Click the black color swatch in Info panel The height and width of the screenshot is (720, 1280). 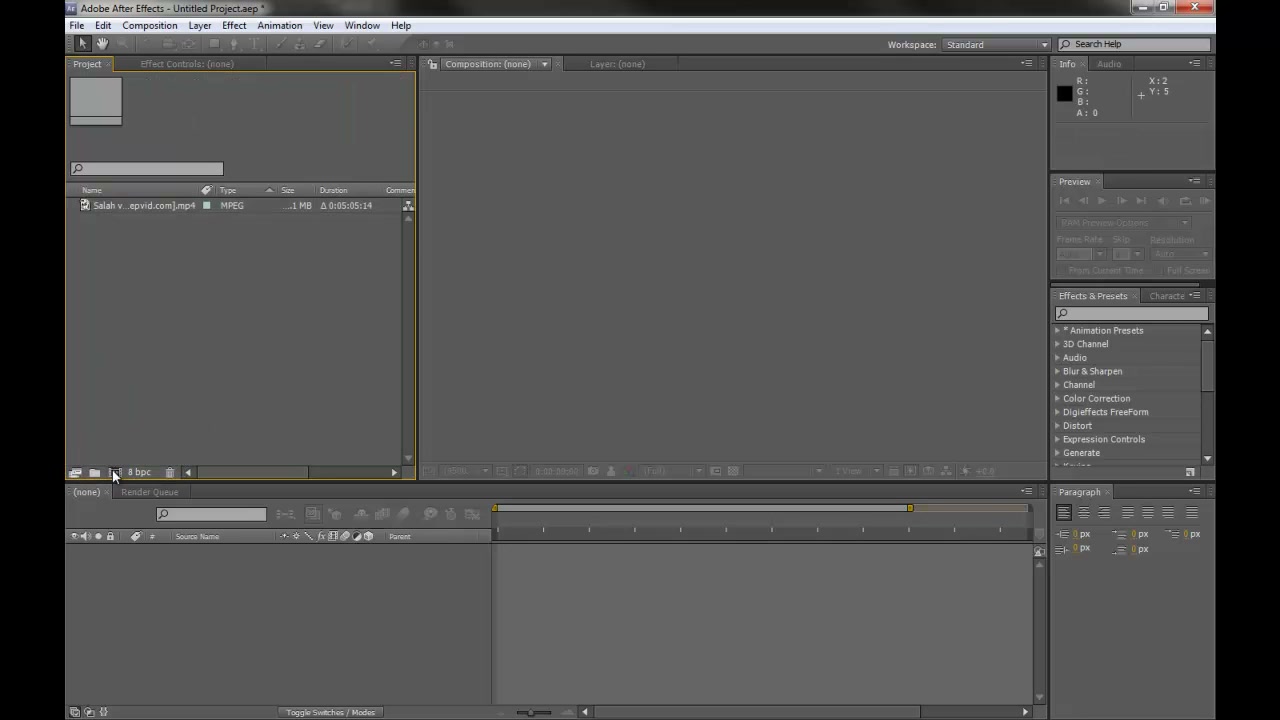tap(1065, 94)
